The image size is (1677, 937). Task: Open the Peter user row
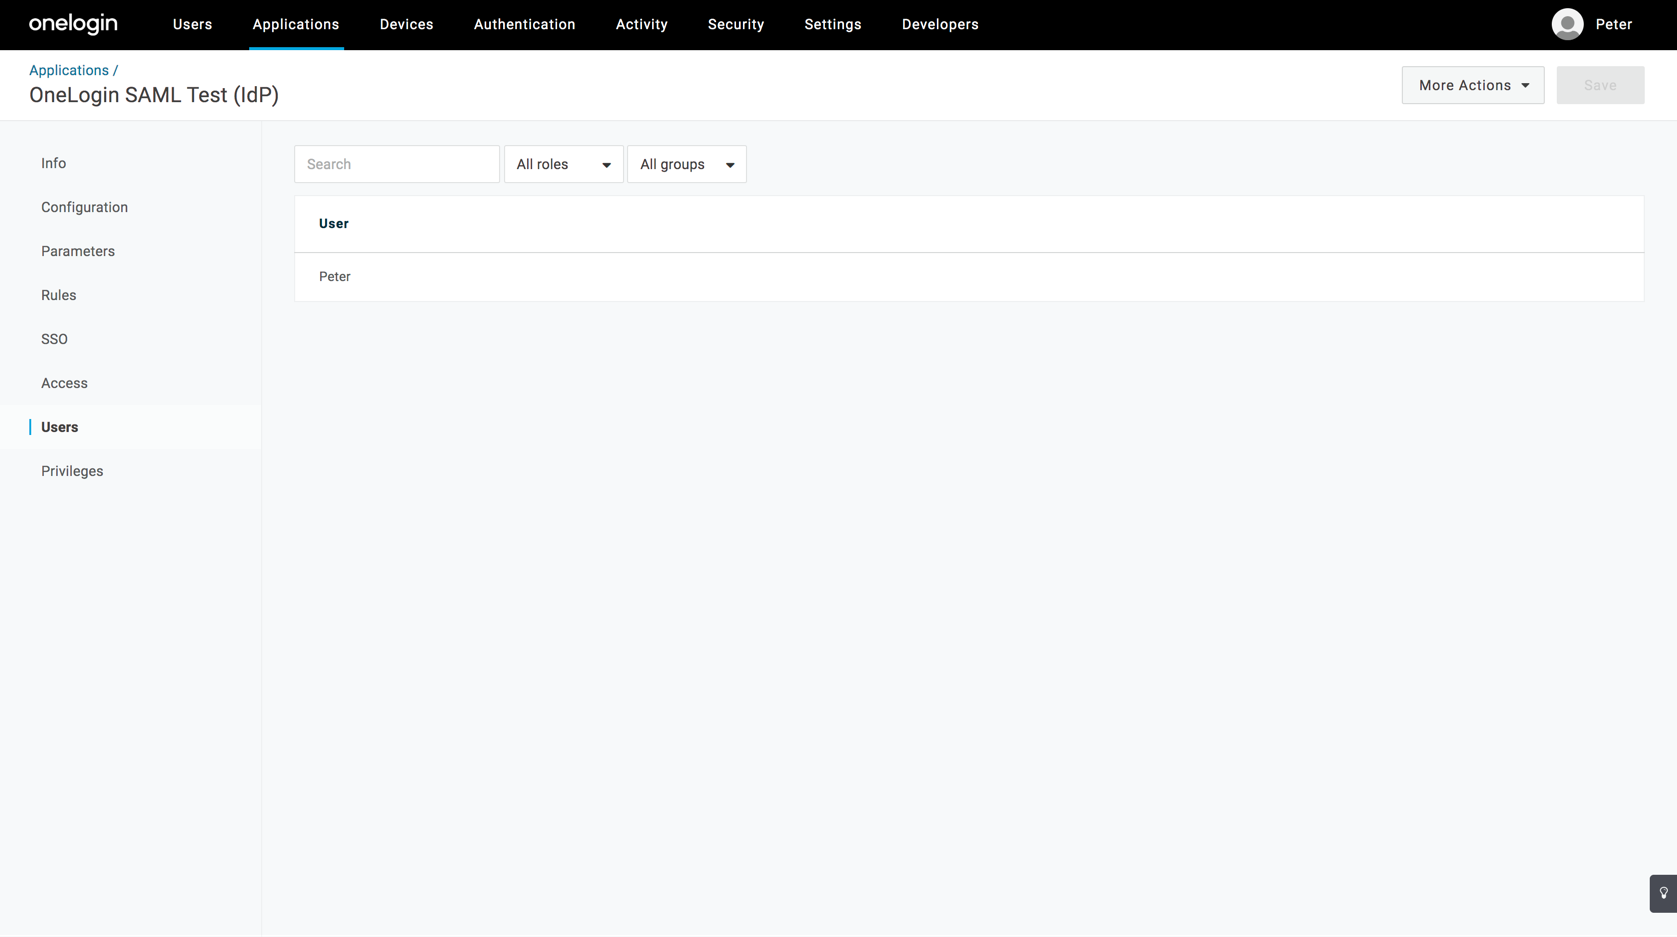(x=969, y=277)
